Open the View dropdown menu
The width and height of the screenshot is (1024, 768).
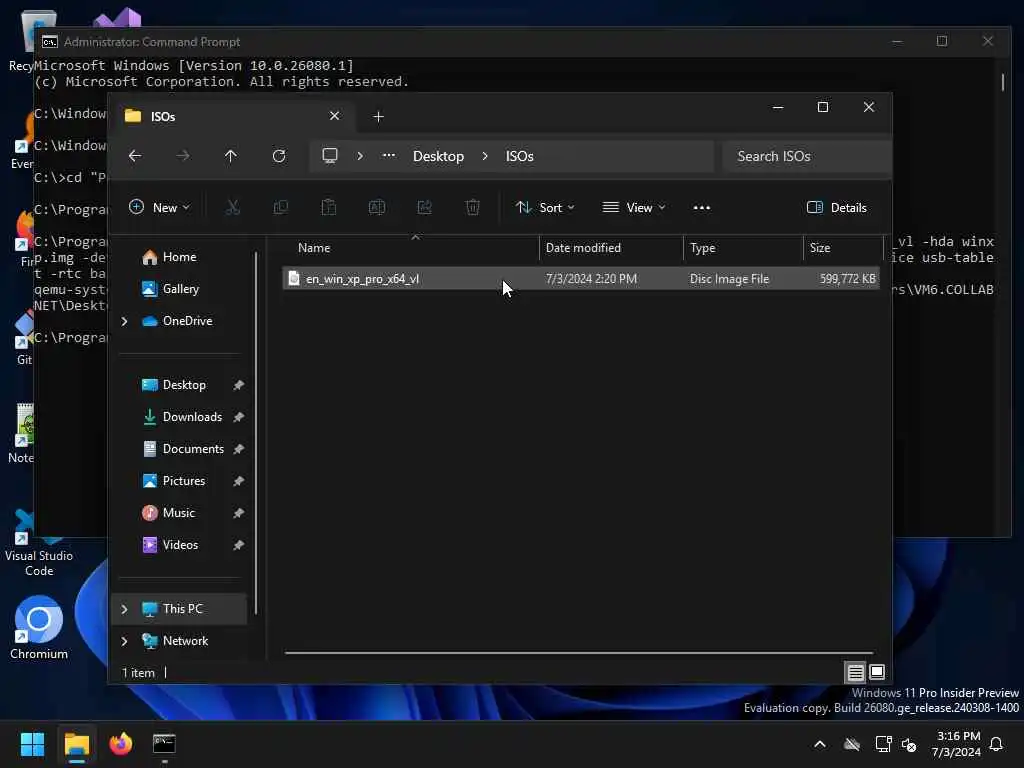click(633, 208)
